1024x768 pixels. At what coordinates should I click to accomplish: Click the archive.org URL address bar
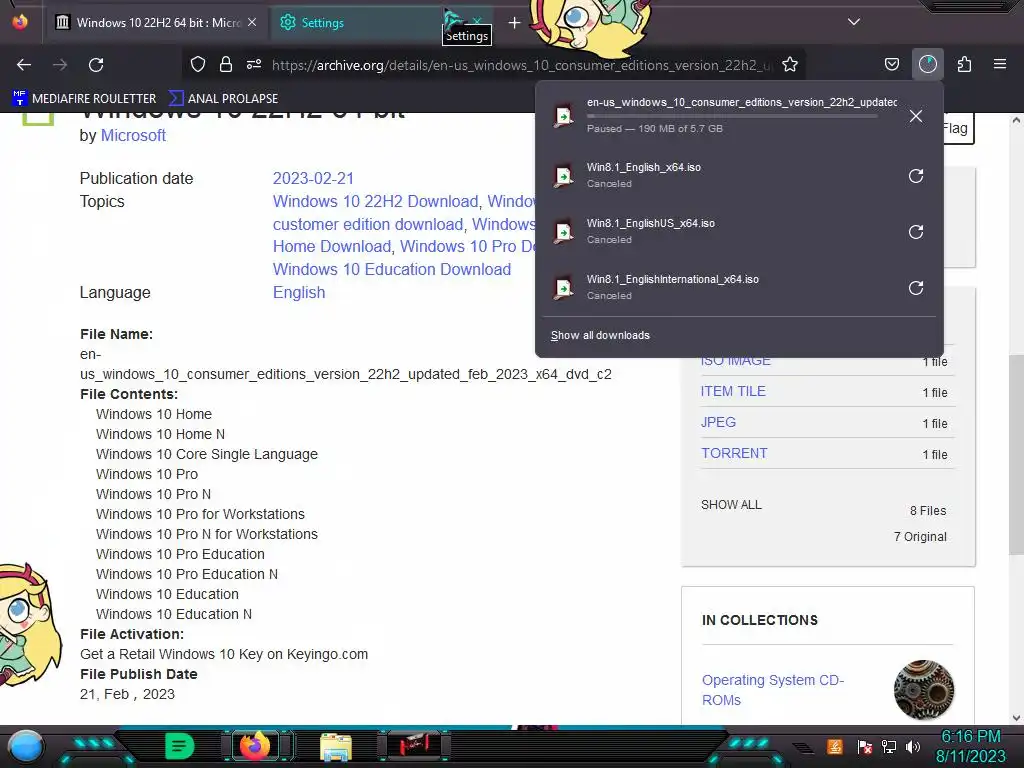click(x=521, y=65)
